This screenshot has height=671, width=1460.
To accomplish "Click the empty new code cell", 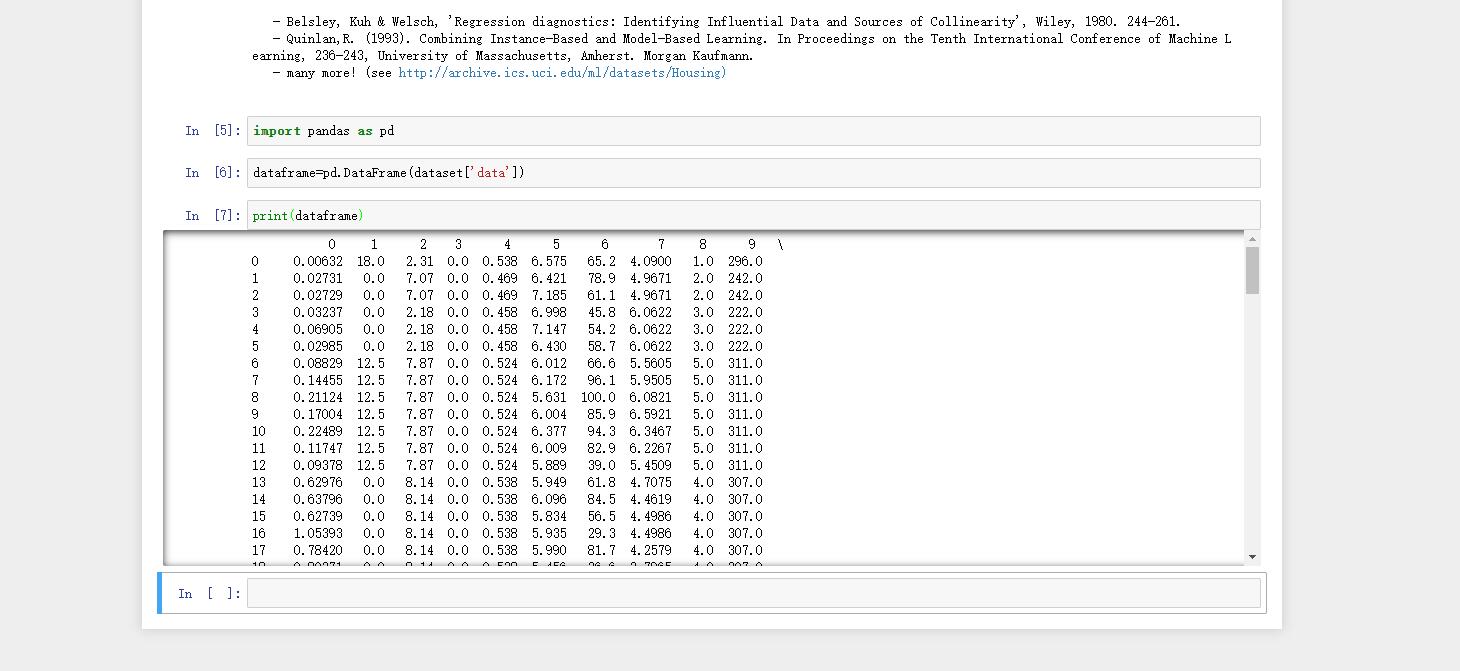I will [753, 593].
